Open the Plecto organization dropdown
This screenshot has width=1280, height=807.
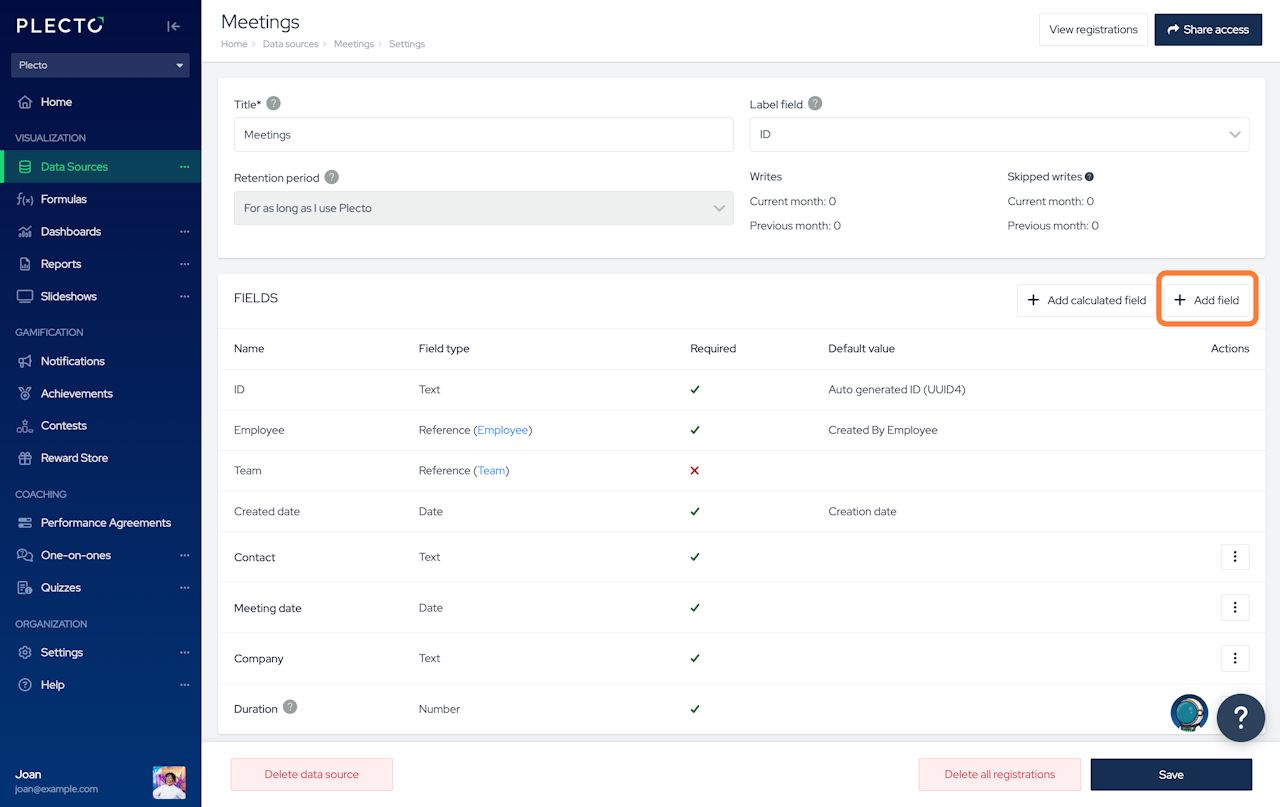coord(100,65)
